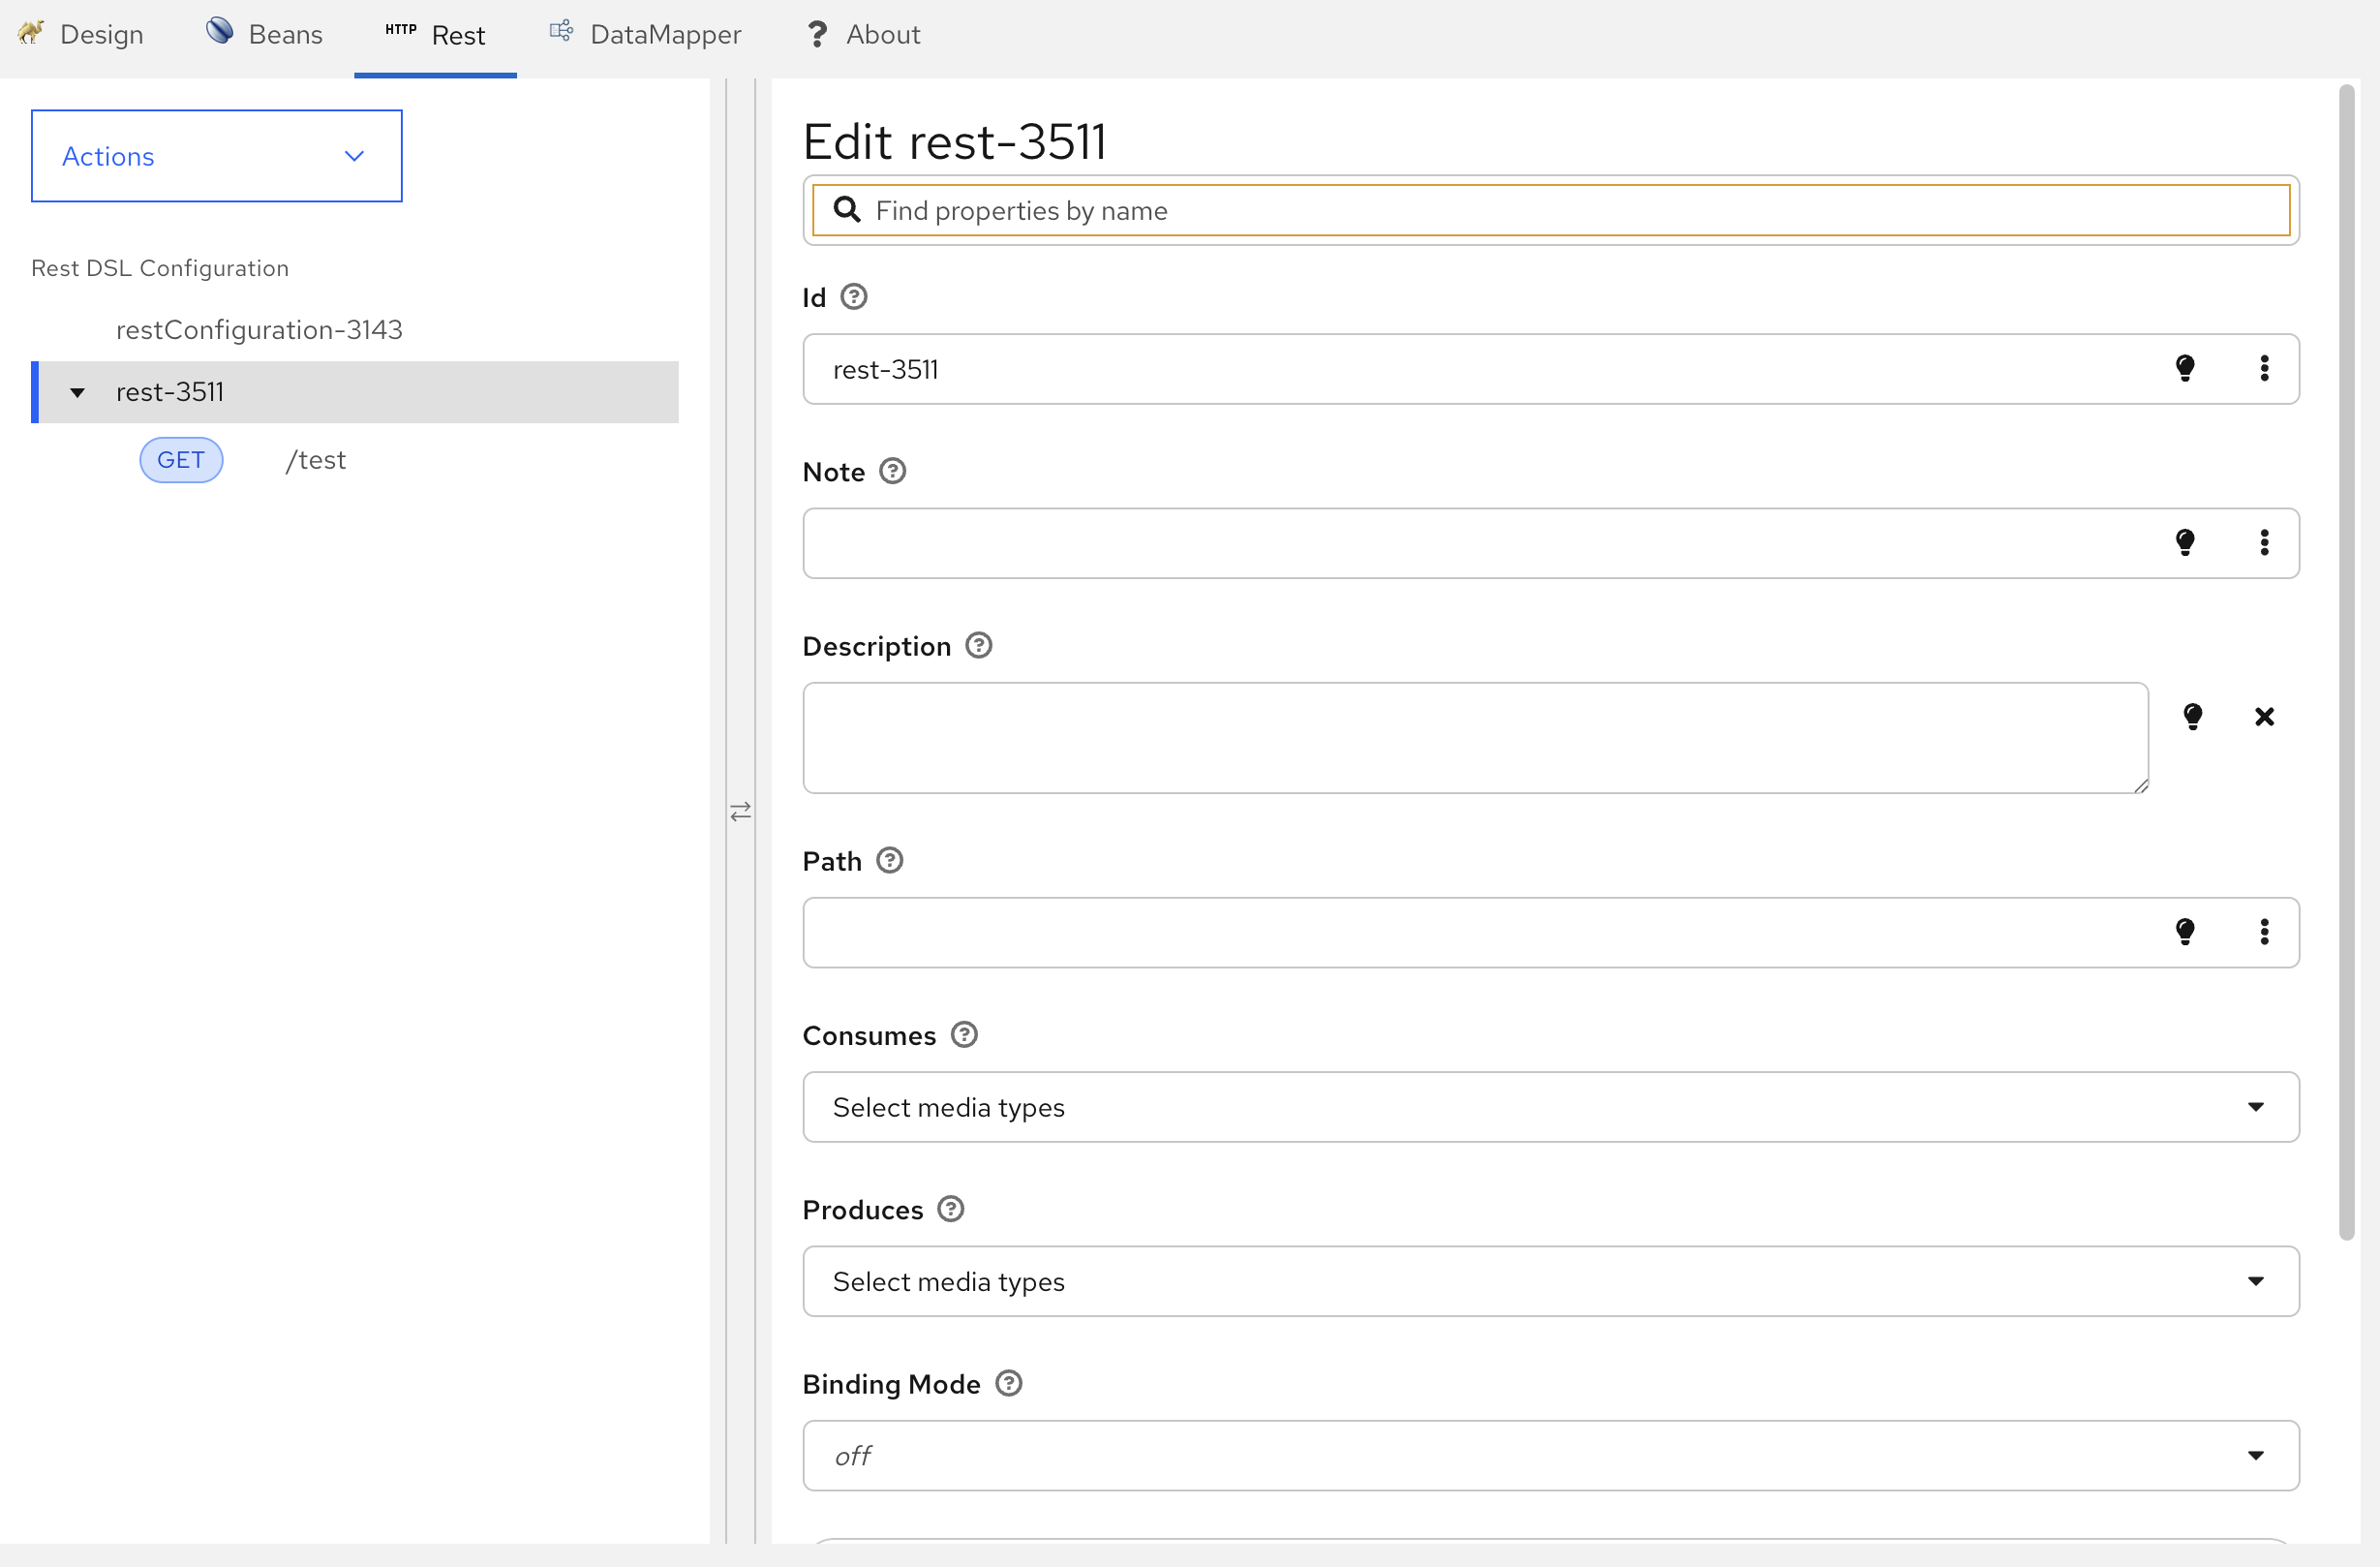Open the Design tab
Image resolution: width=2380 pixels, height=1567 pixels.
pyautogui.click(x=81, y=35)
